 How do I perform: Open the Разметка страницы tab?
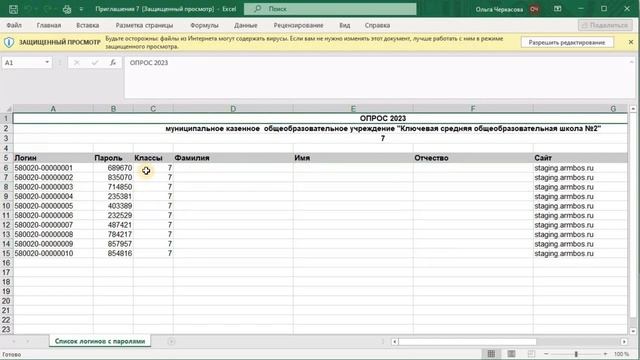(x=144, y=25)
